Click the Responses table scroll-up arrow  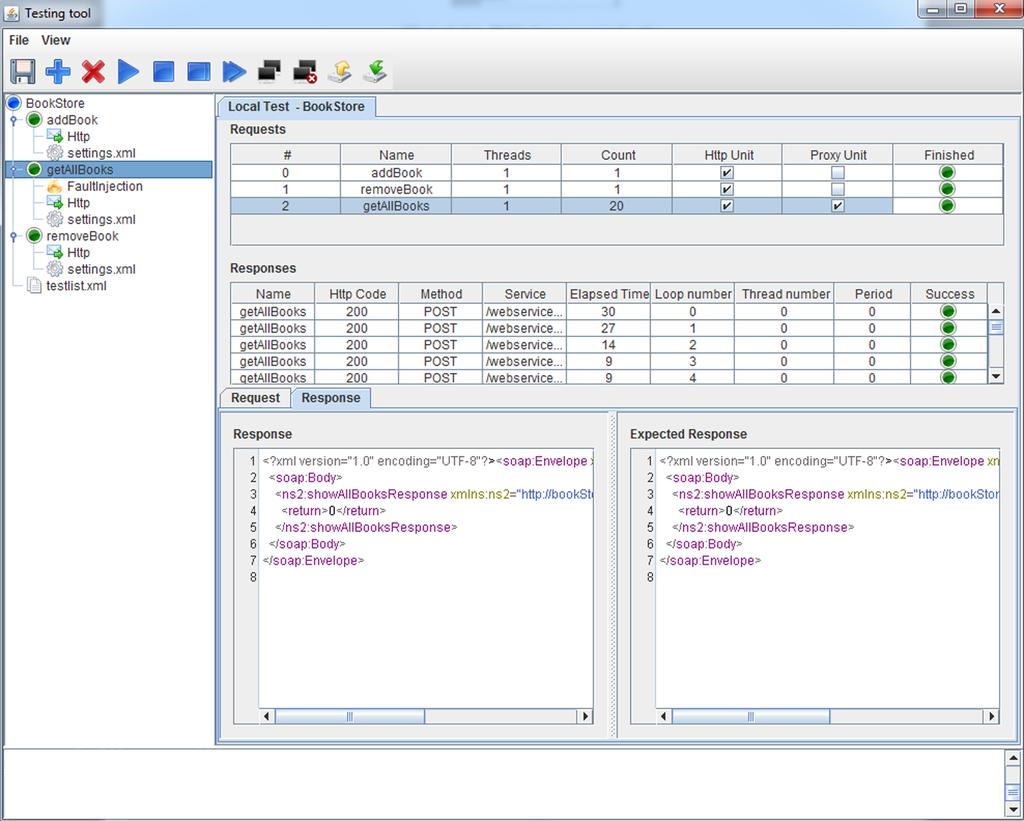(996, 312)
